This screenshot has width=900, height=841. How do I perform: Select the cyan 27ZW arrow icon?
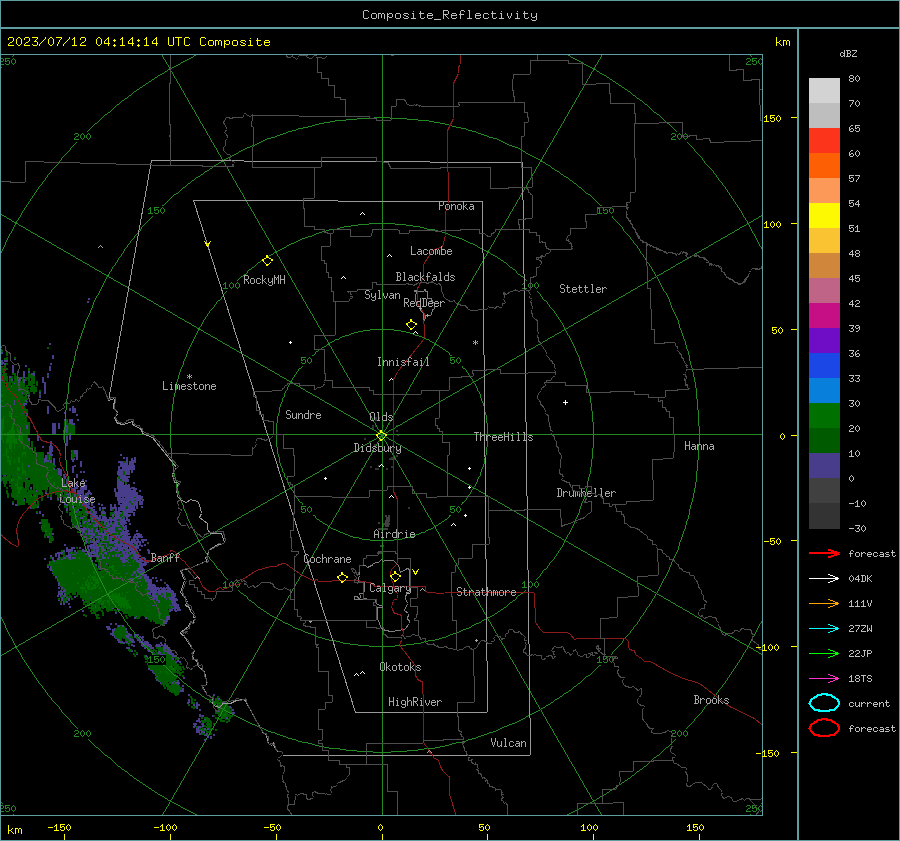(x=824, y=629)
